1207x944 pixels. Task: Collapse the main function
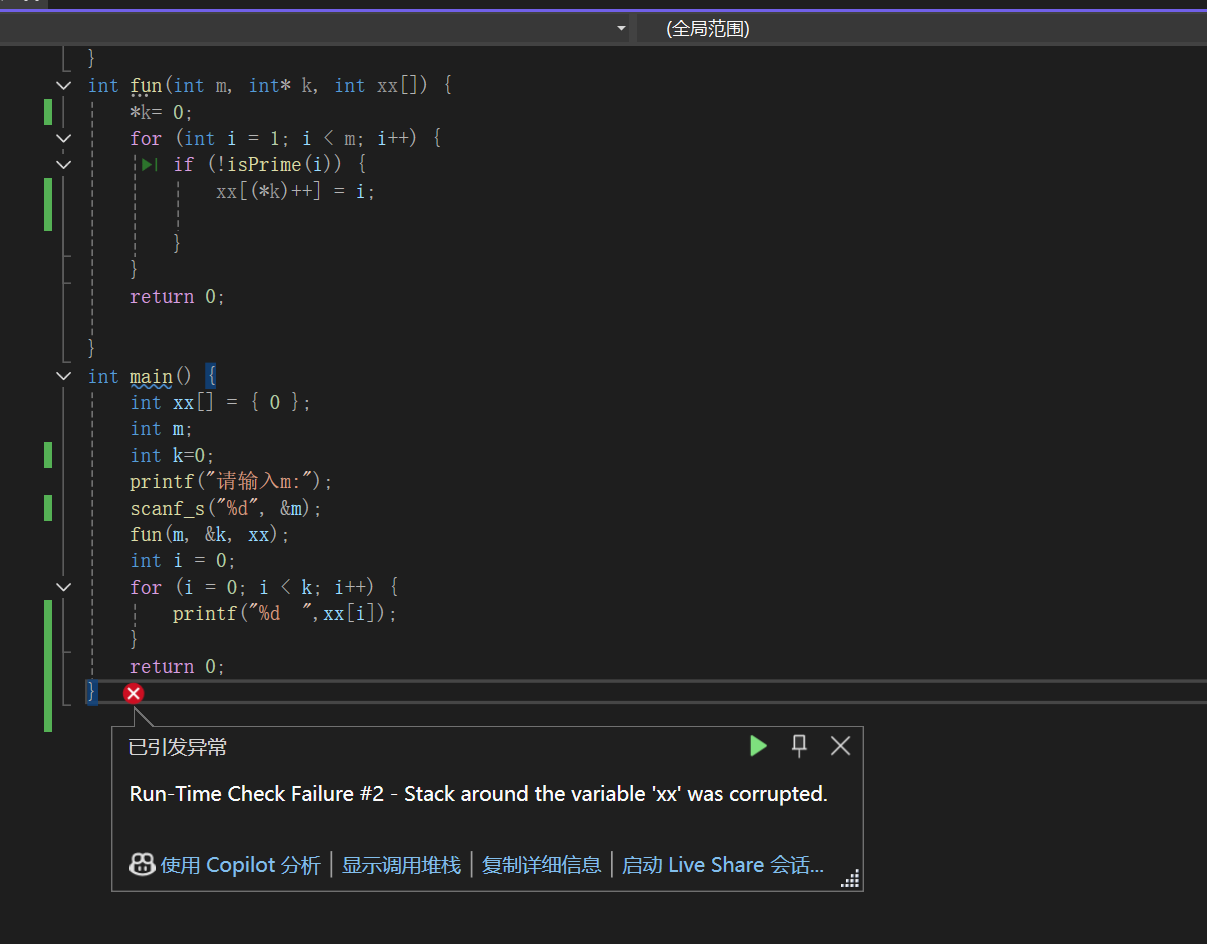pos(64,376)
